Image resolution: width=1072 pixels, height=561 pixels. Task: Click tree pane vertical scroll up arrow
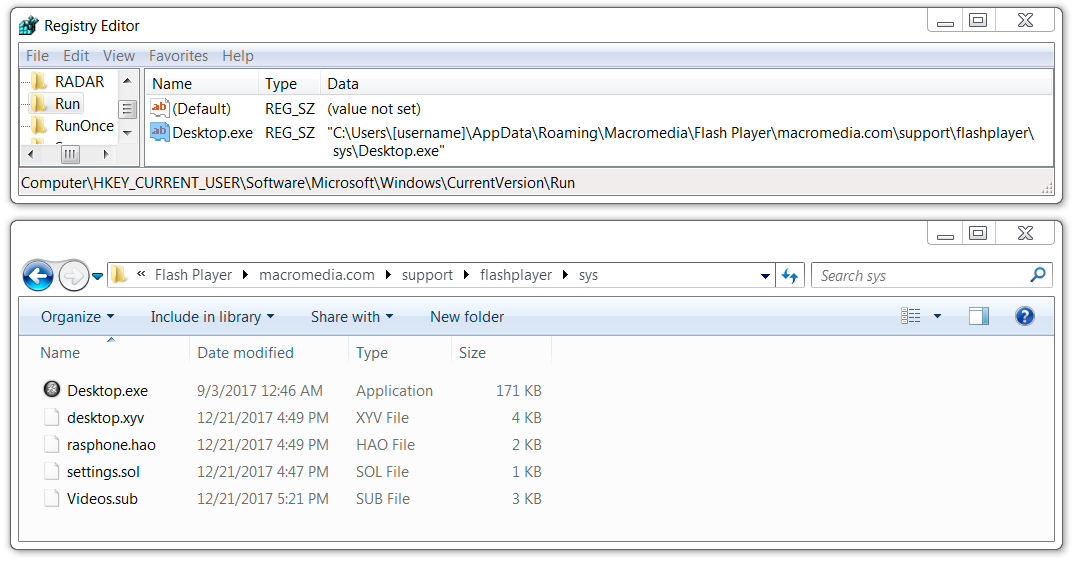click(127, 81)
